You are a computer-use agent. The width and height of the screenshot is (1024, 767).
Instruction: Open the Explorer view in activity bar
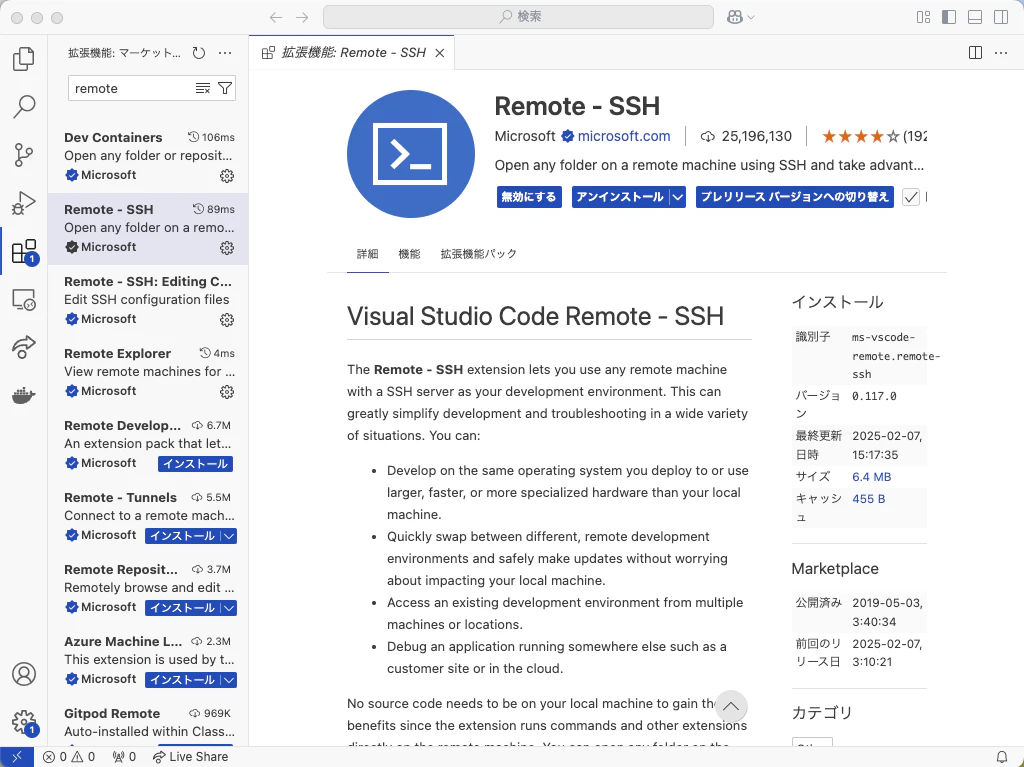click(24, 59)
